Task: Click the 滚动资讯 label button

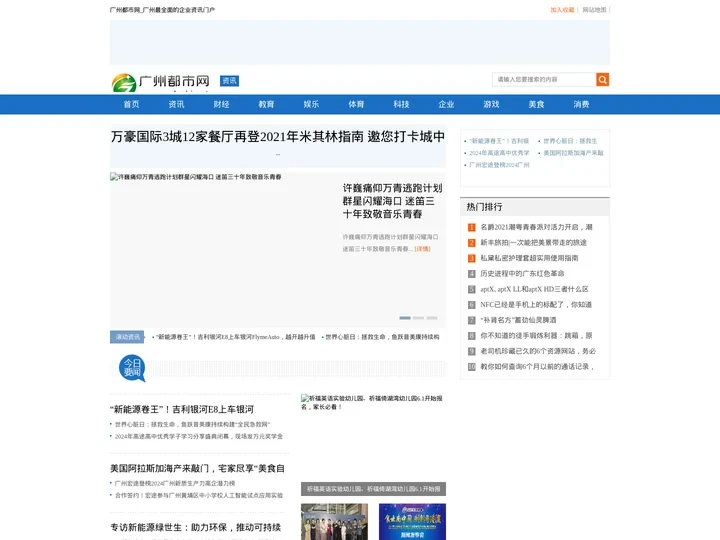Action: (127, 337)
